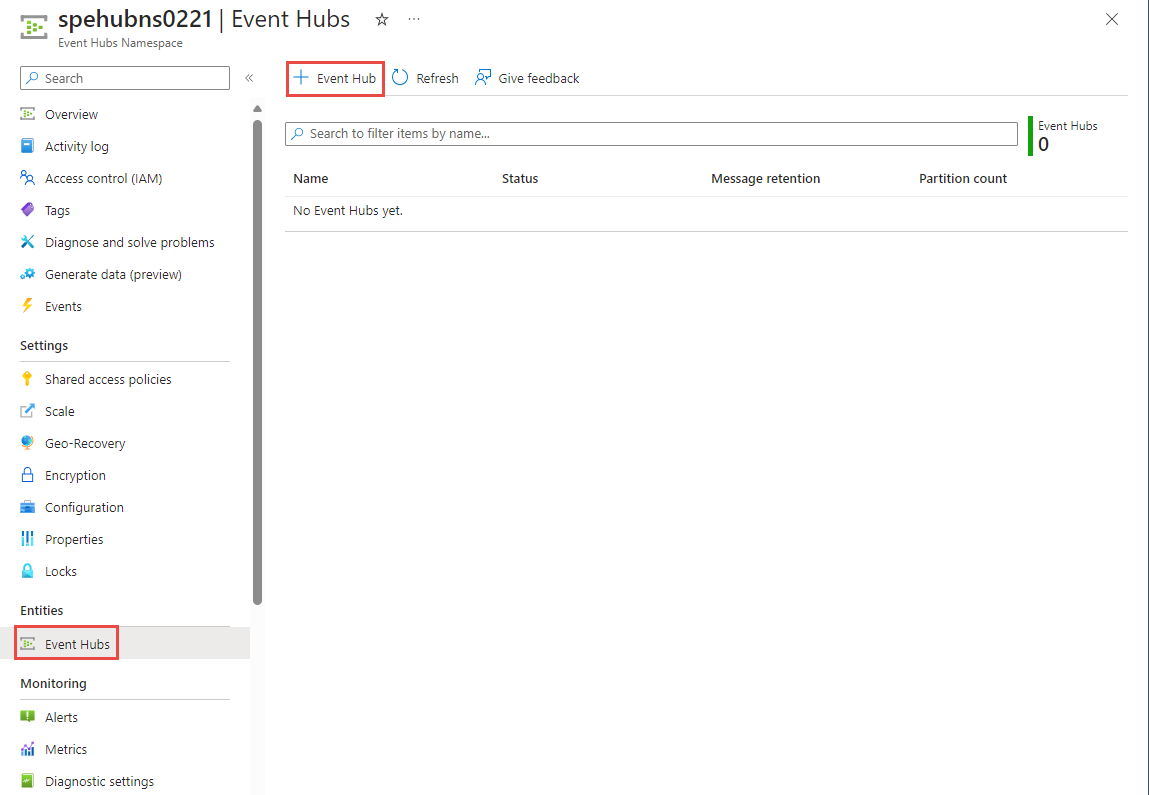This screenshot has width=1149, height=795.
Task: Click the Activity log icon
Action: pyautogui.click(x=27, y=146)
